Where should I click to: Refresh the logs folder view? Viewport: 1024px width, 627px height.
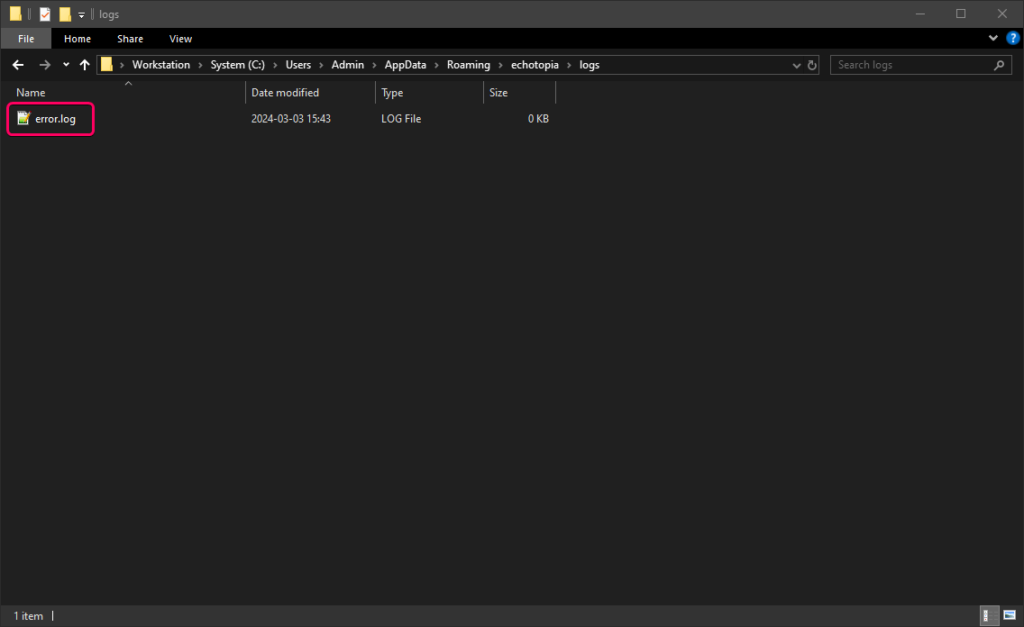point(811,64)
